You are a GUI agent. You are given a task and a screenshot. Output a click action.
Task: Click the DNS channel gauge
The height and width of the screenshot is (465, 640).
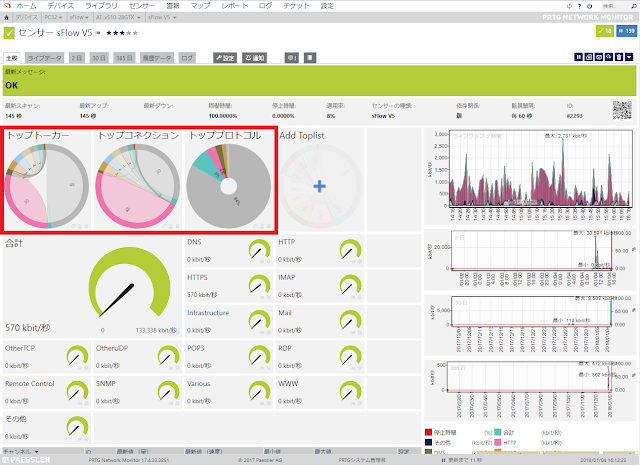(260, 249)
